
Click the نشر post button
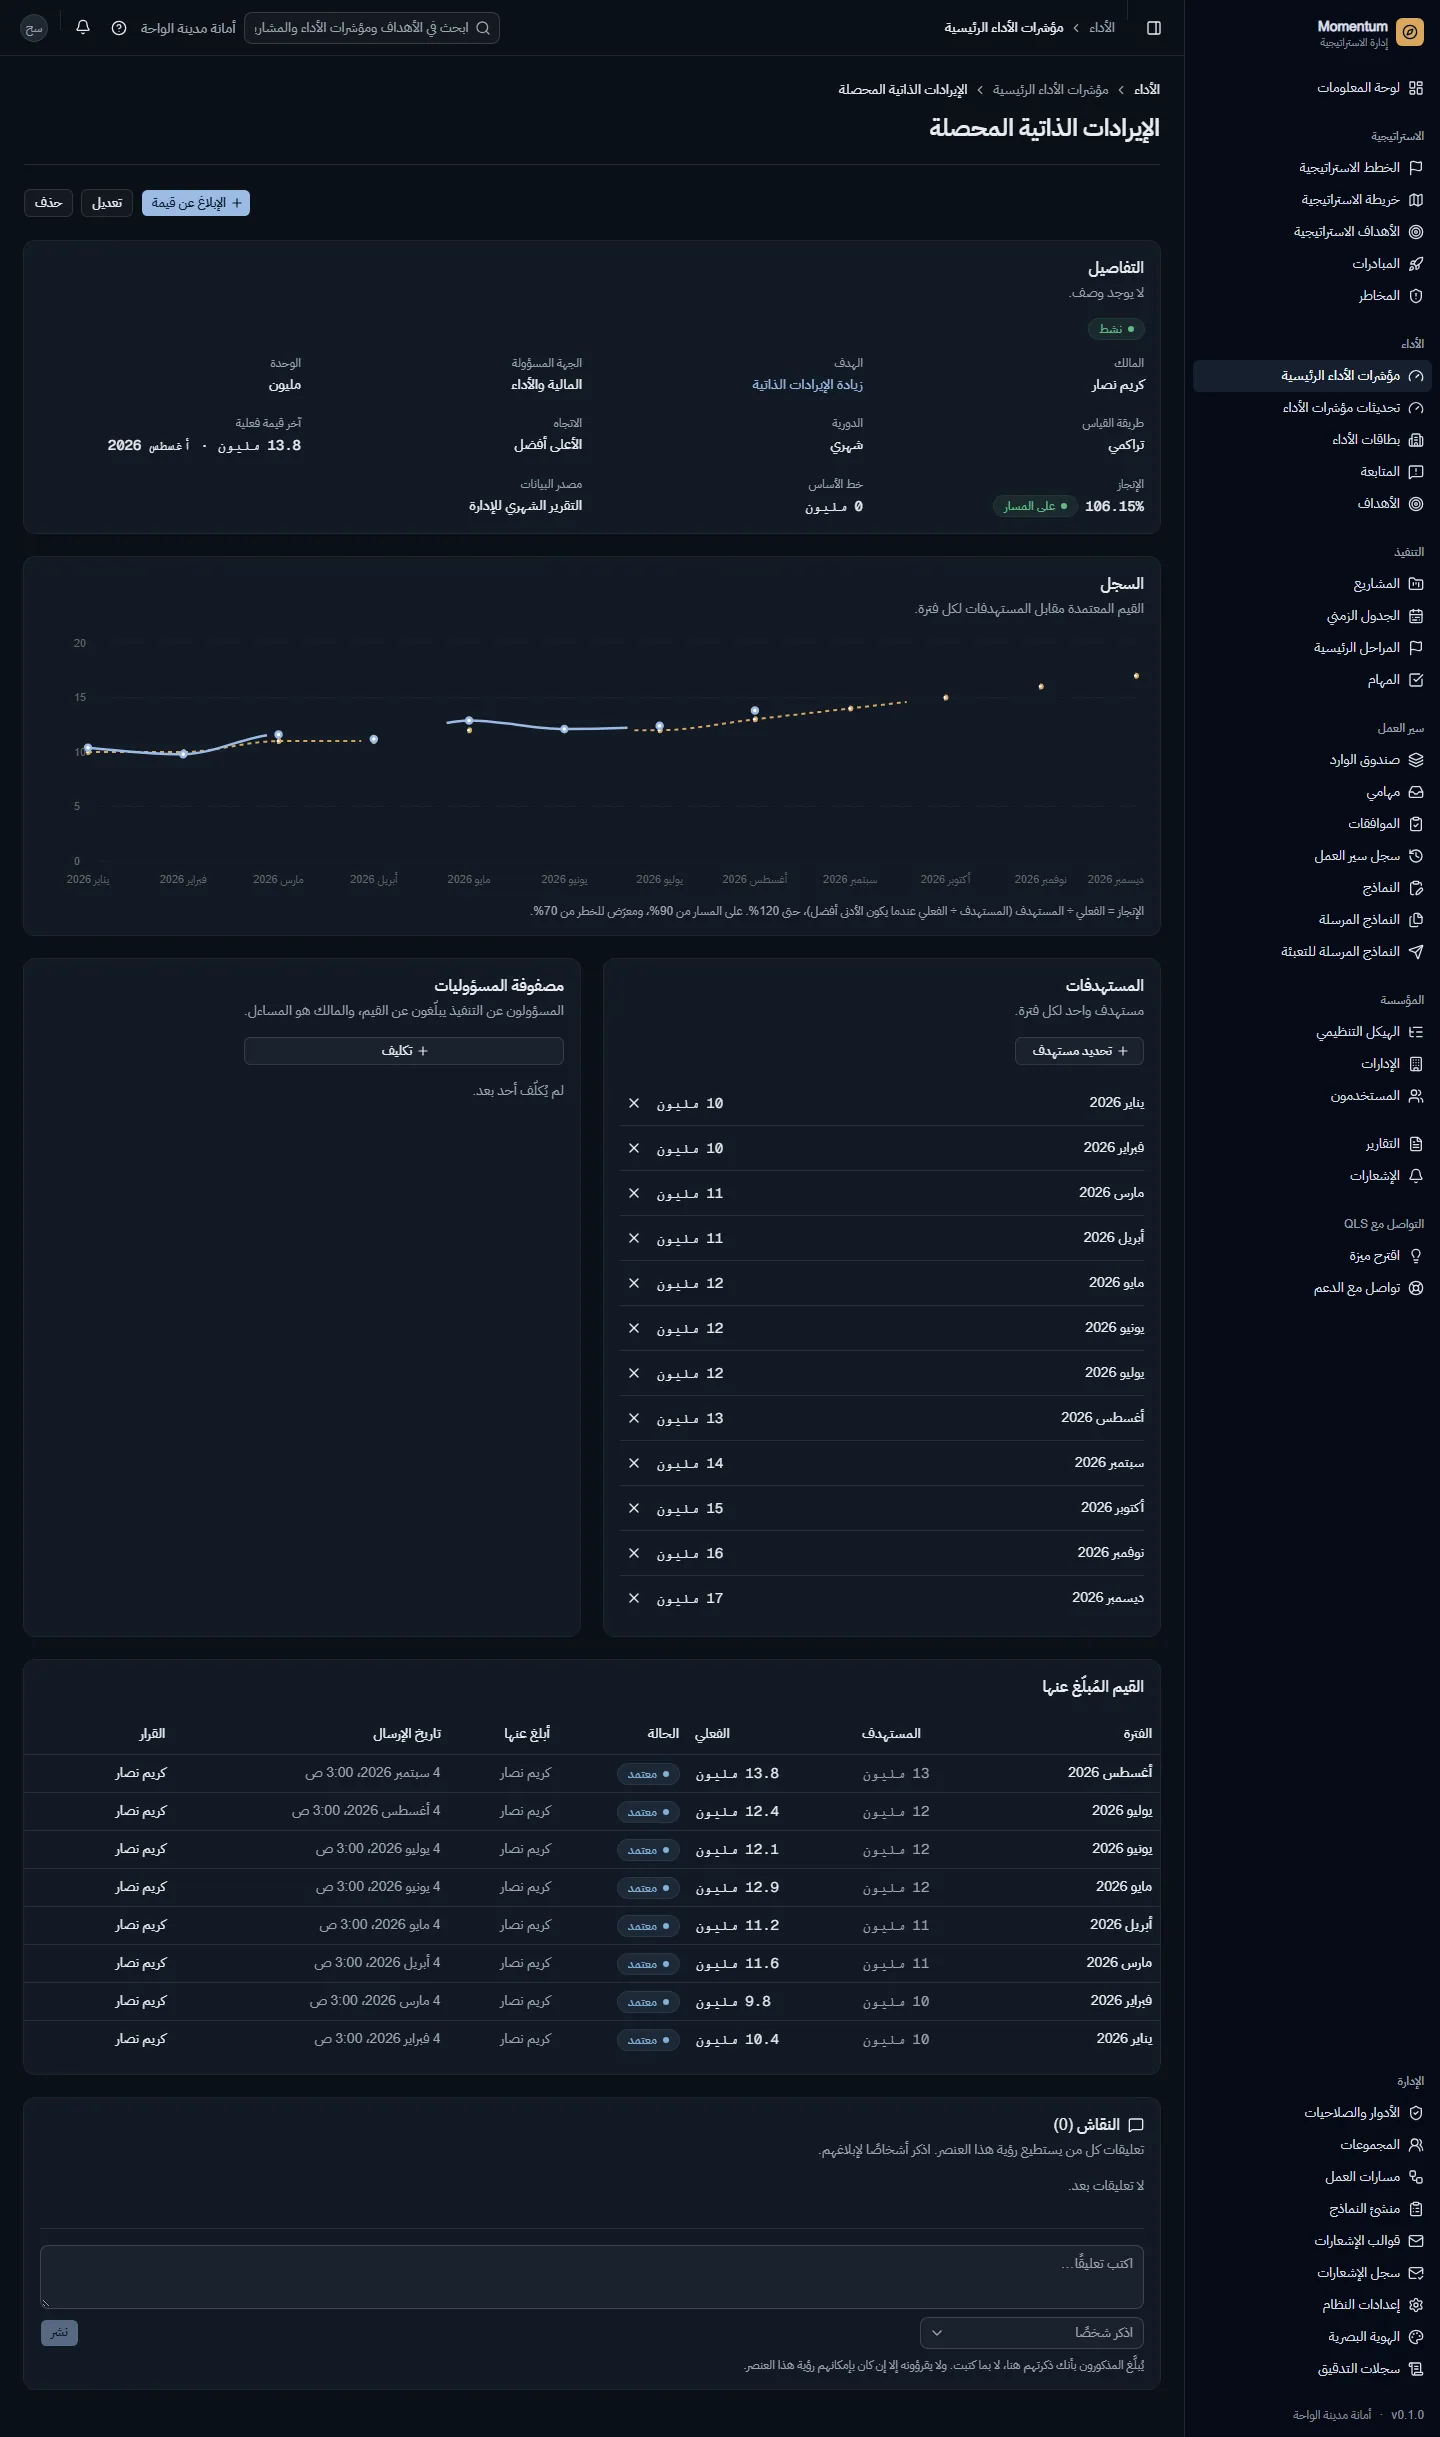59,2333
